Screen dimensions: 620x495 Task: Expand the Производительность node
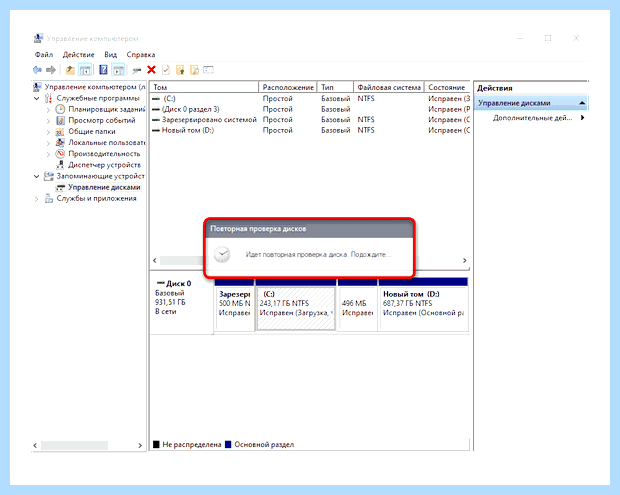tap(48, 154)
